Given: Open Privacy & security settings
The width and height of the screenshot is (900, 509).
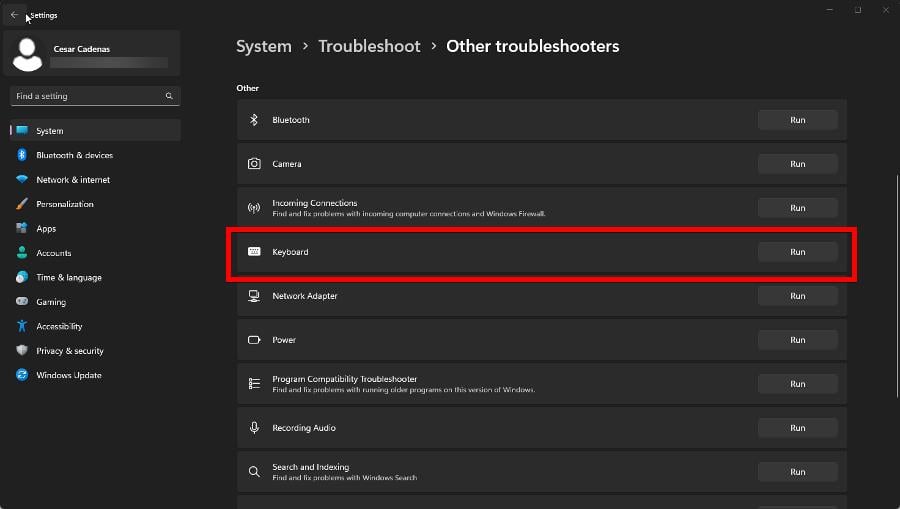Looking at the screenshot, I should [70, 351].
